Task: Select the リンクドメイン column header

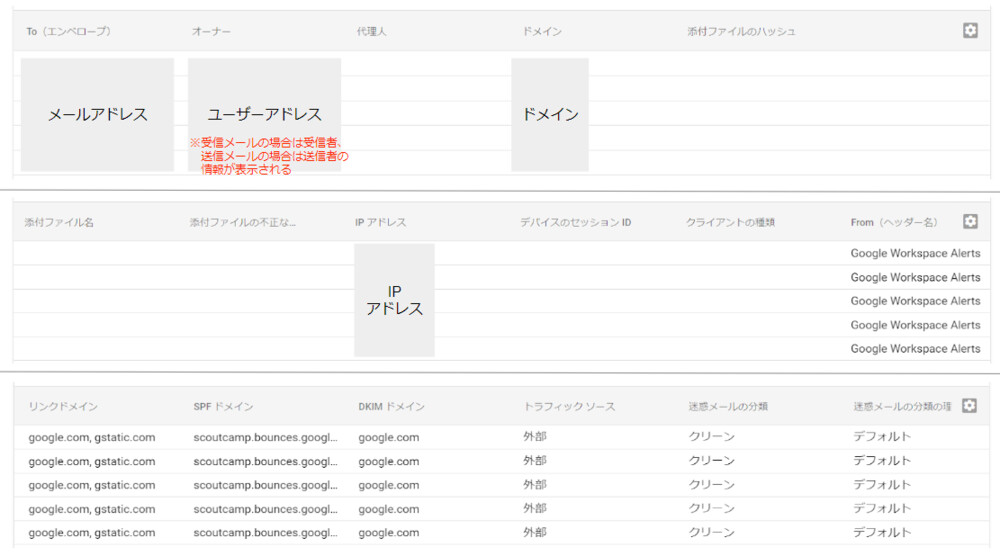Action: coord(63,407)
